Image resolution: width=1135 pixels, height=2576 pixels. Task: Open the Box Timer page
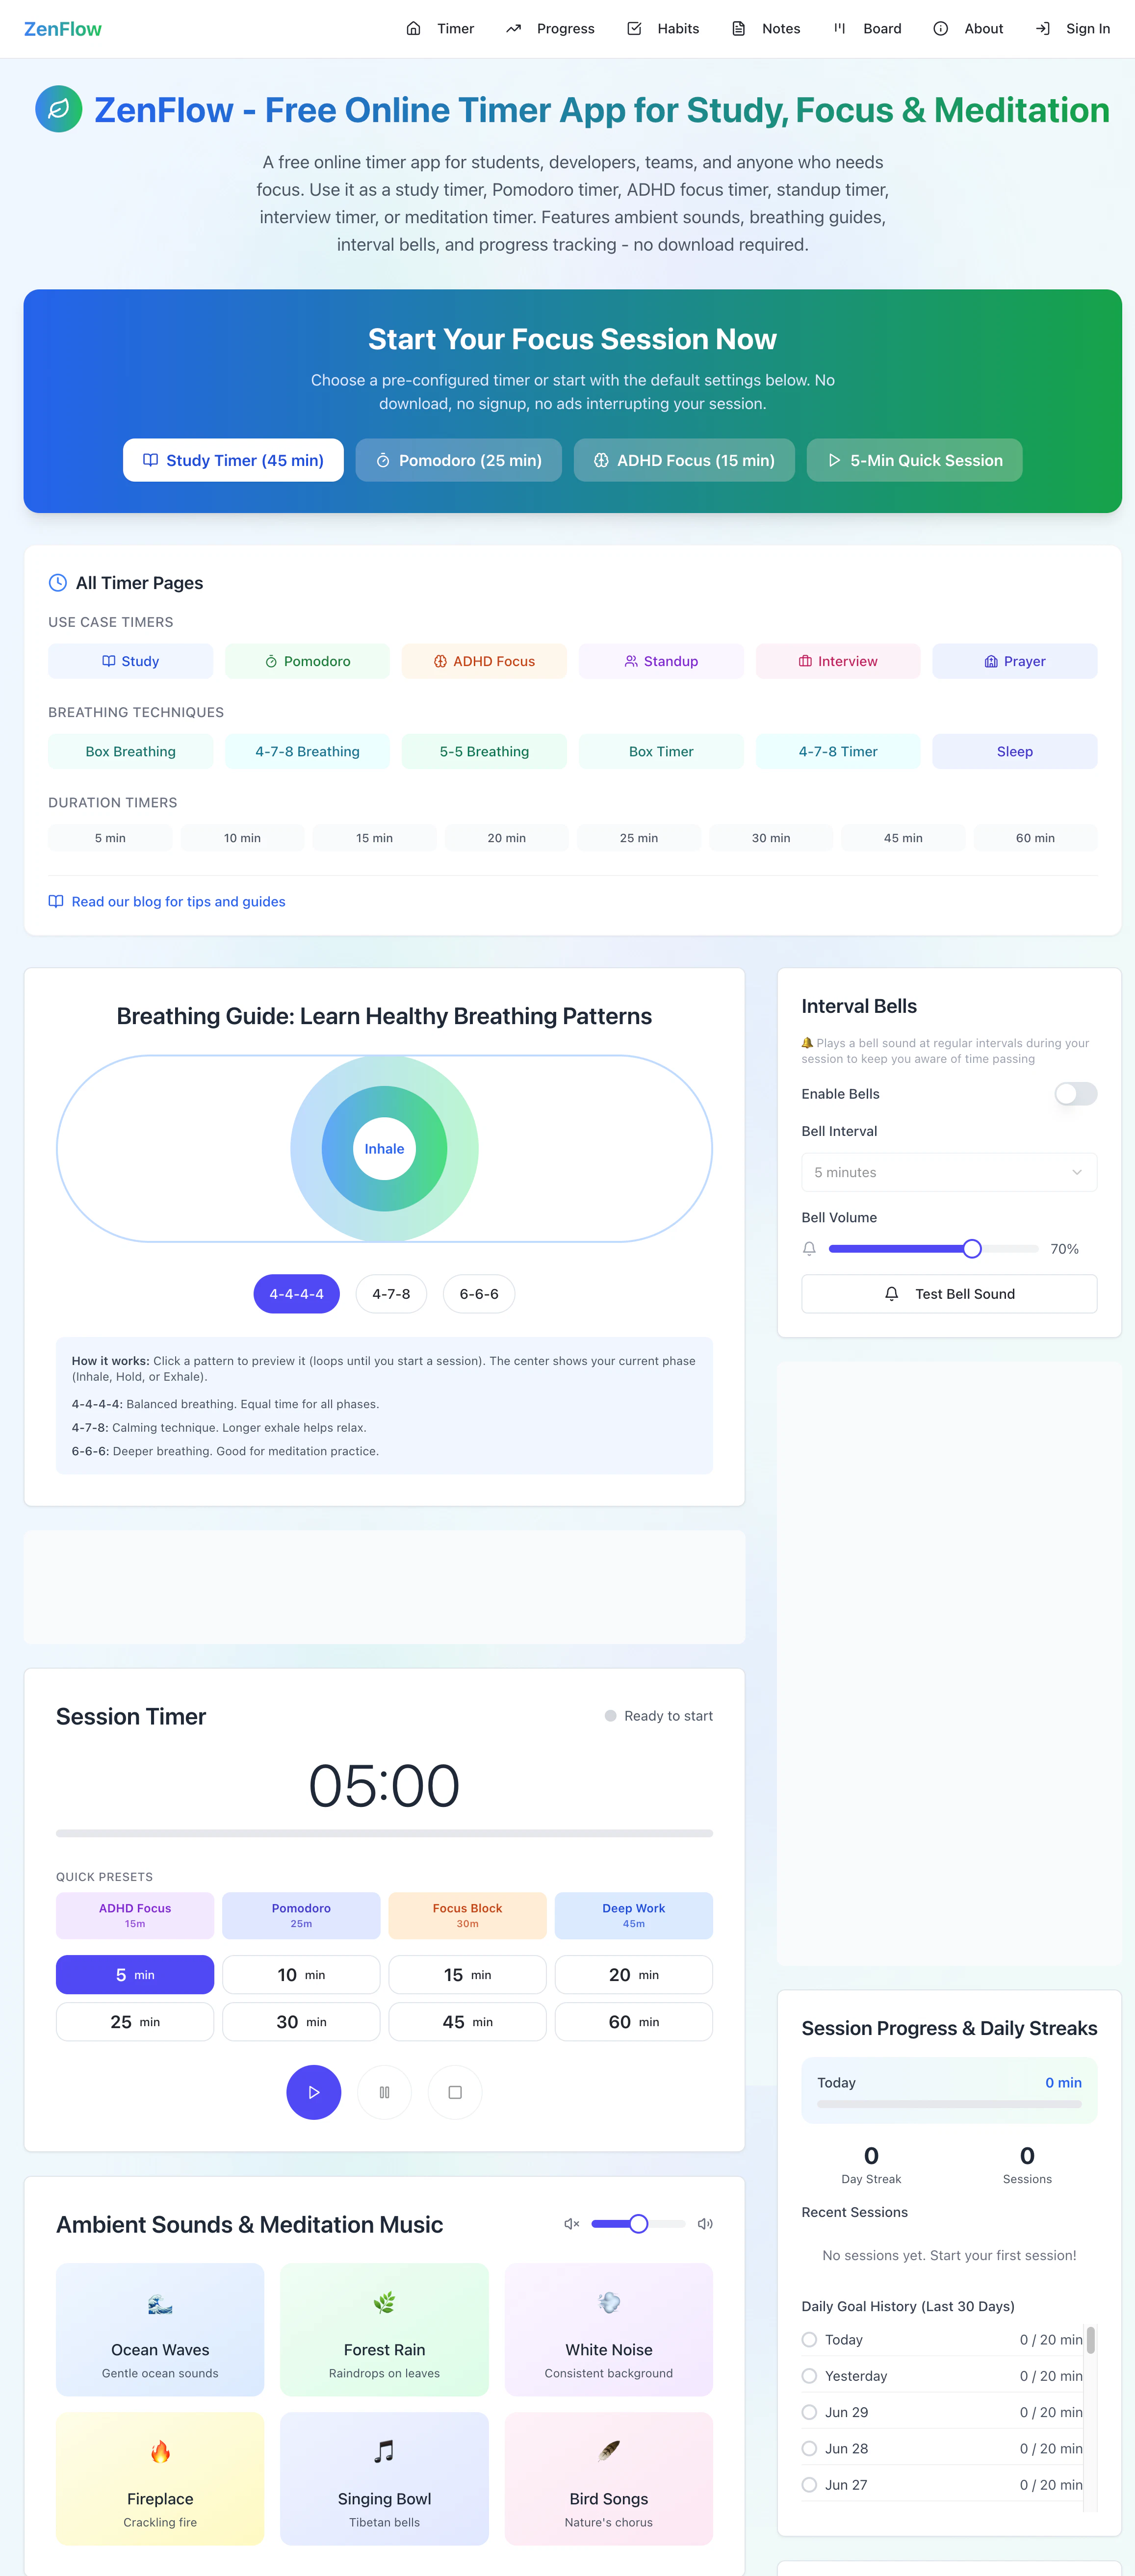click(x=661, y=751)
